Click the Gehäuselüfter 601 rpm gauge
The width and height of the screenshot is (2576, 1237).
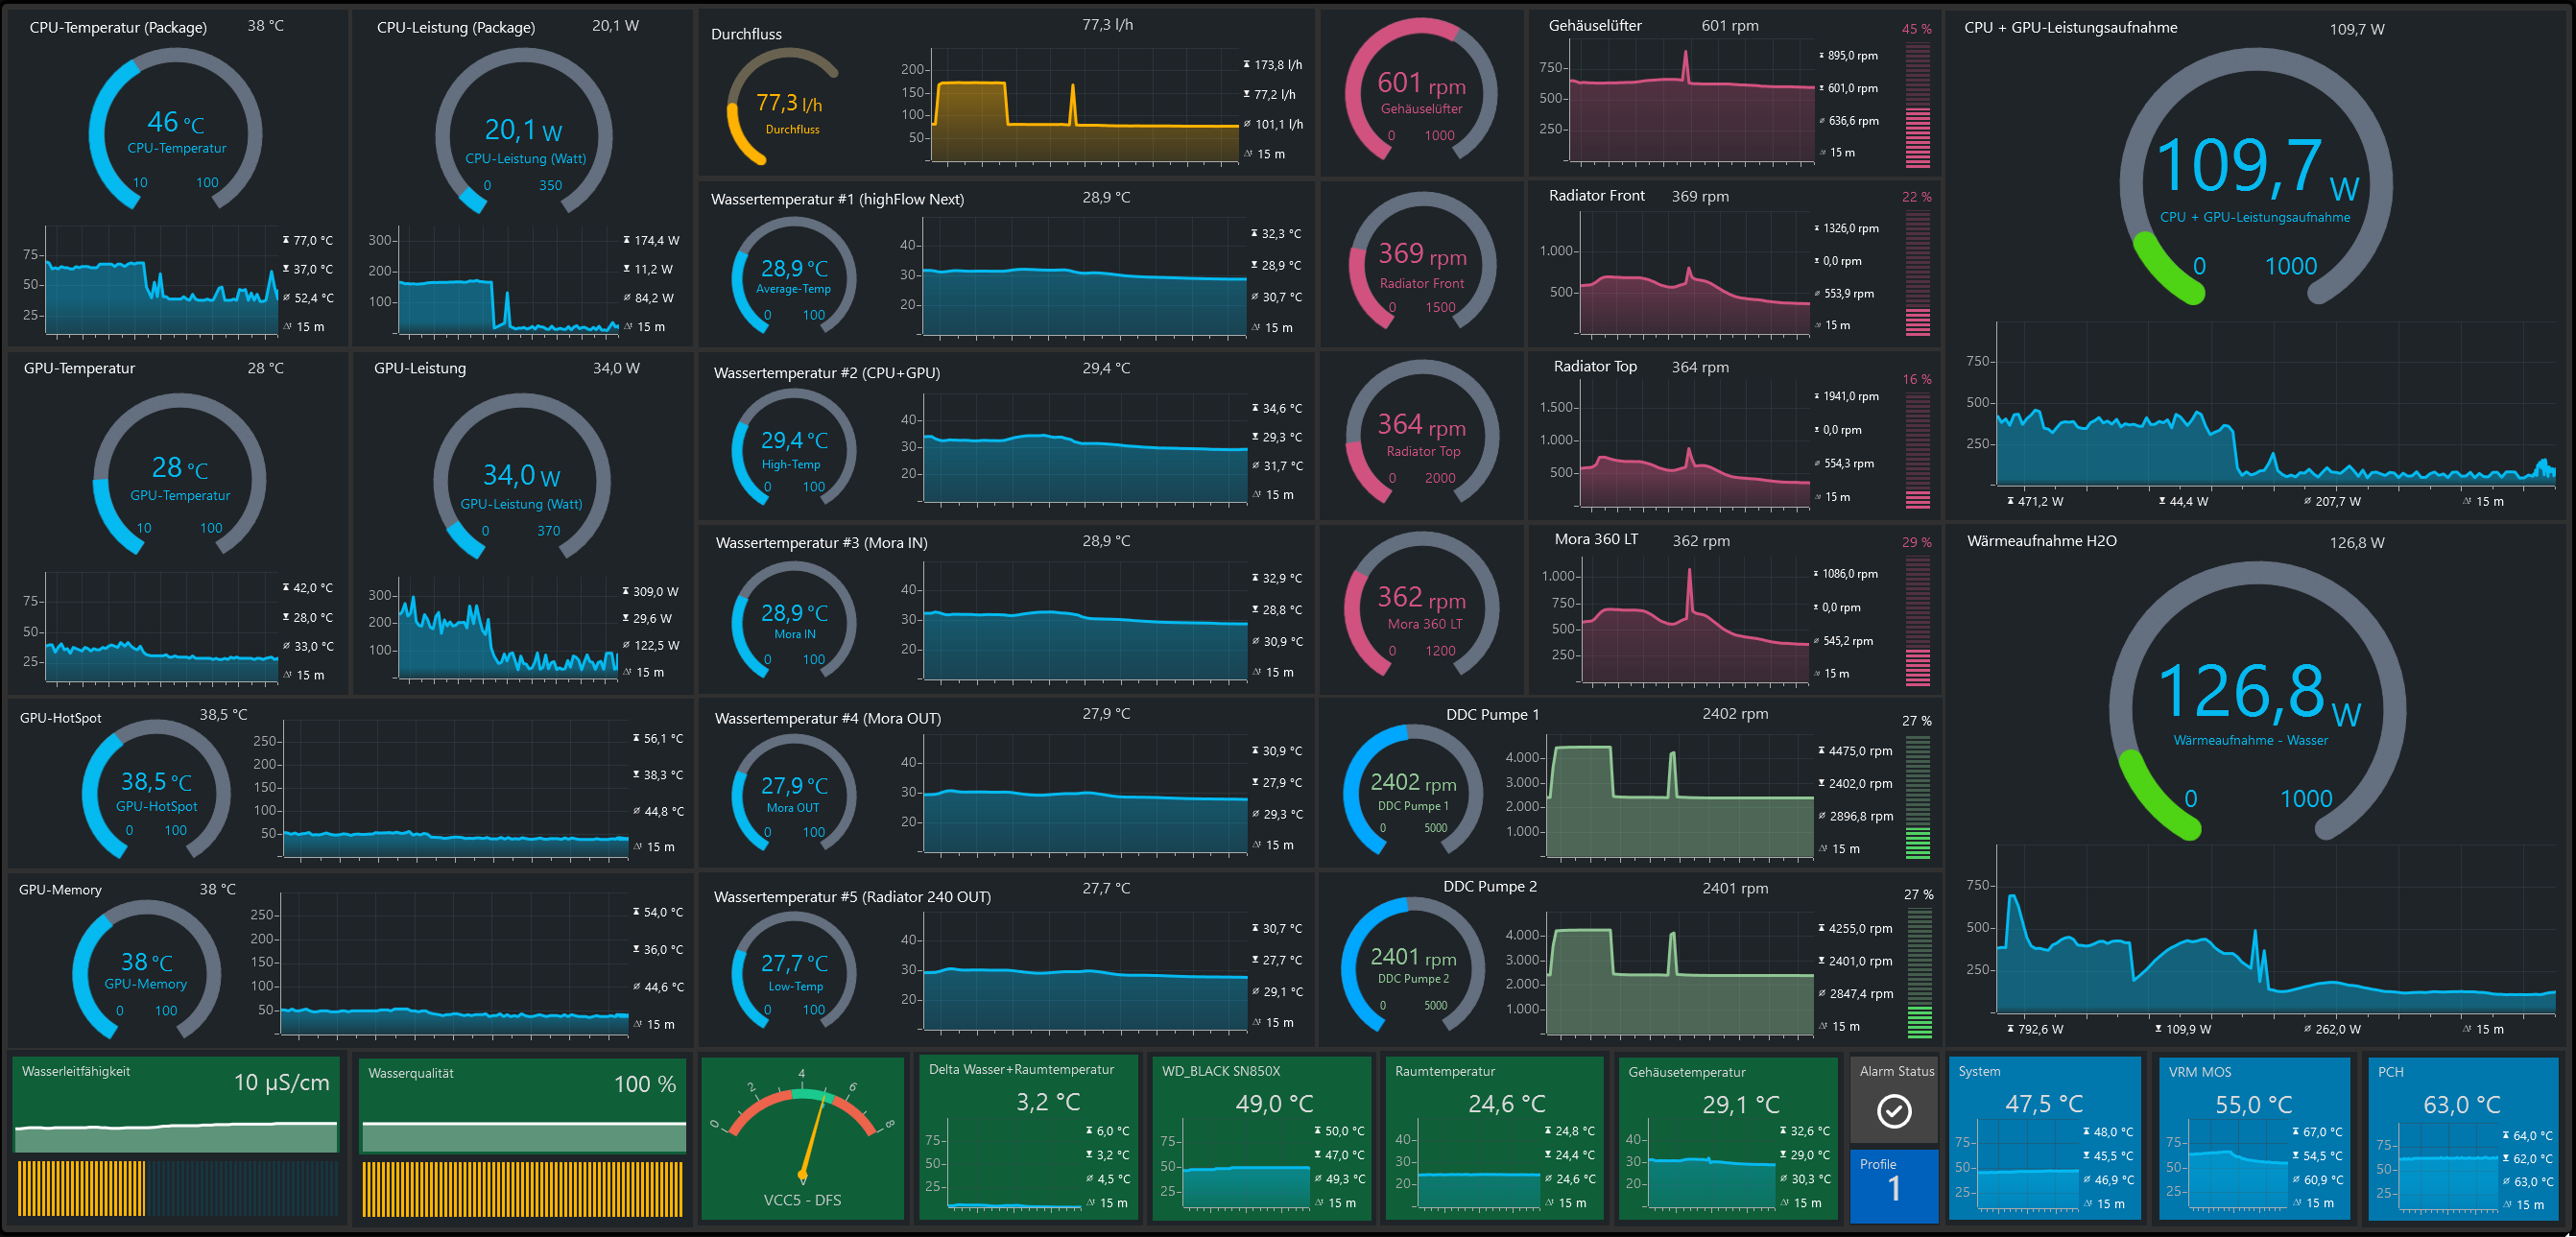(1420, 93)
